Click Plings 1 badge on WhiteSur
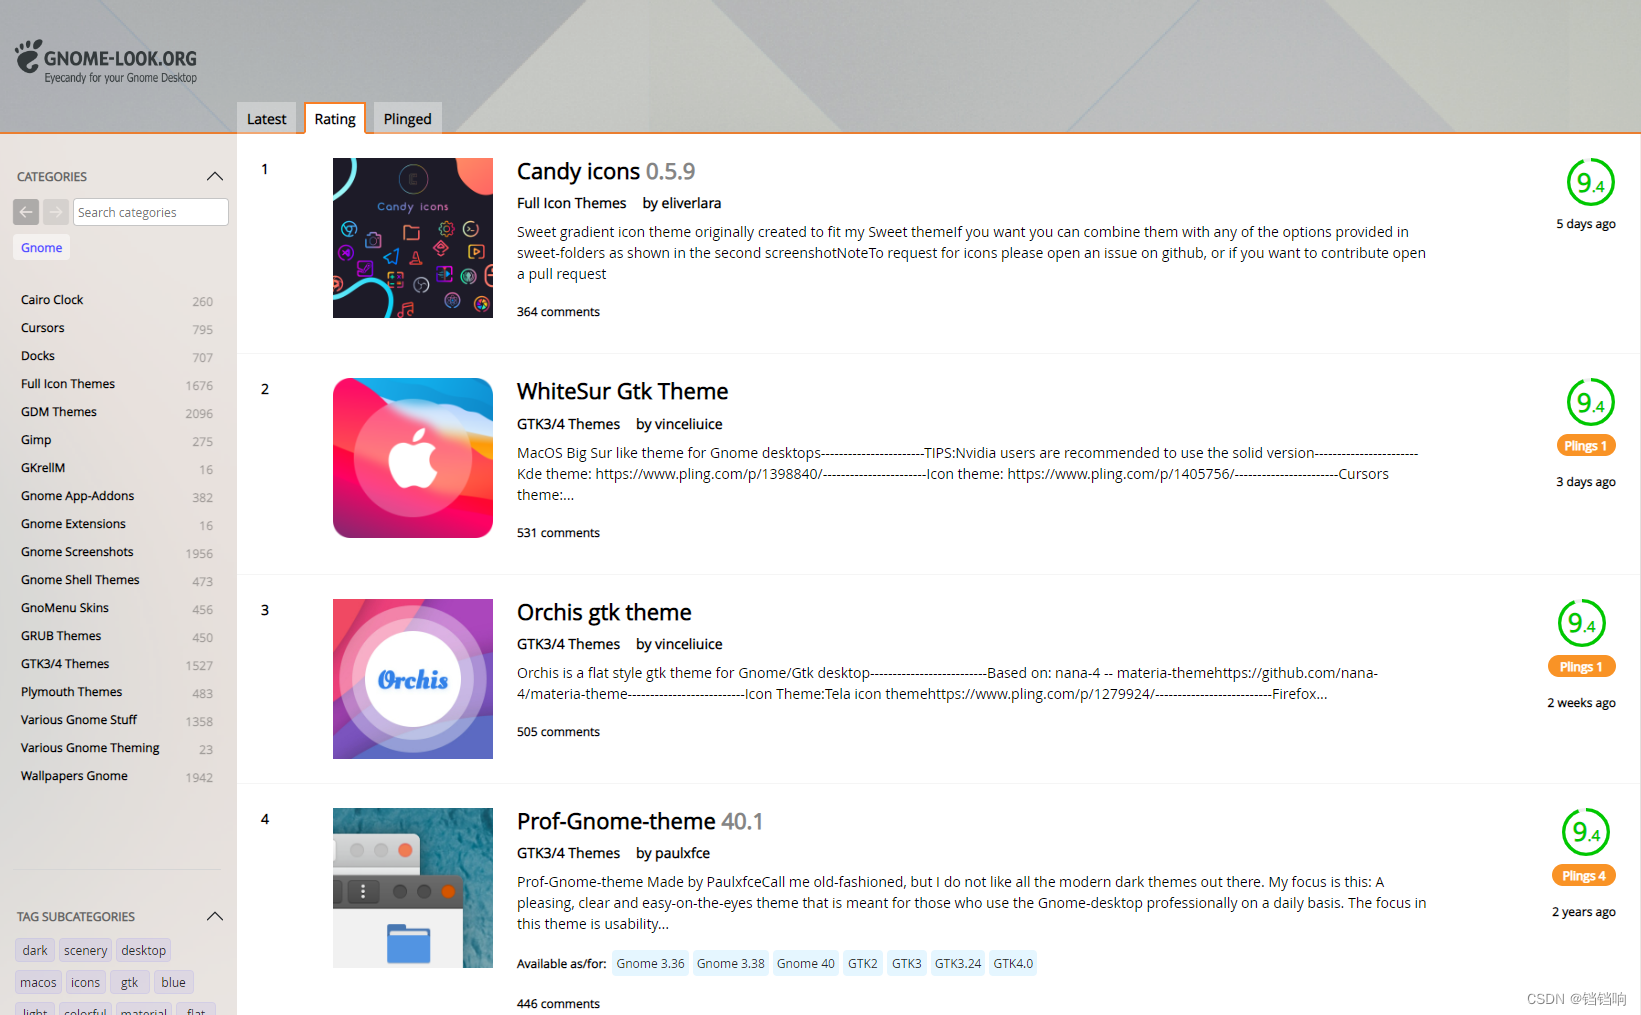This screenshot has height=1015, width=1641. [1586, 446]
